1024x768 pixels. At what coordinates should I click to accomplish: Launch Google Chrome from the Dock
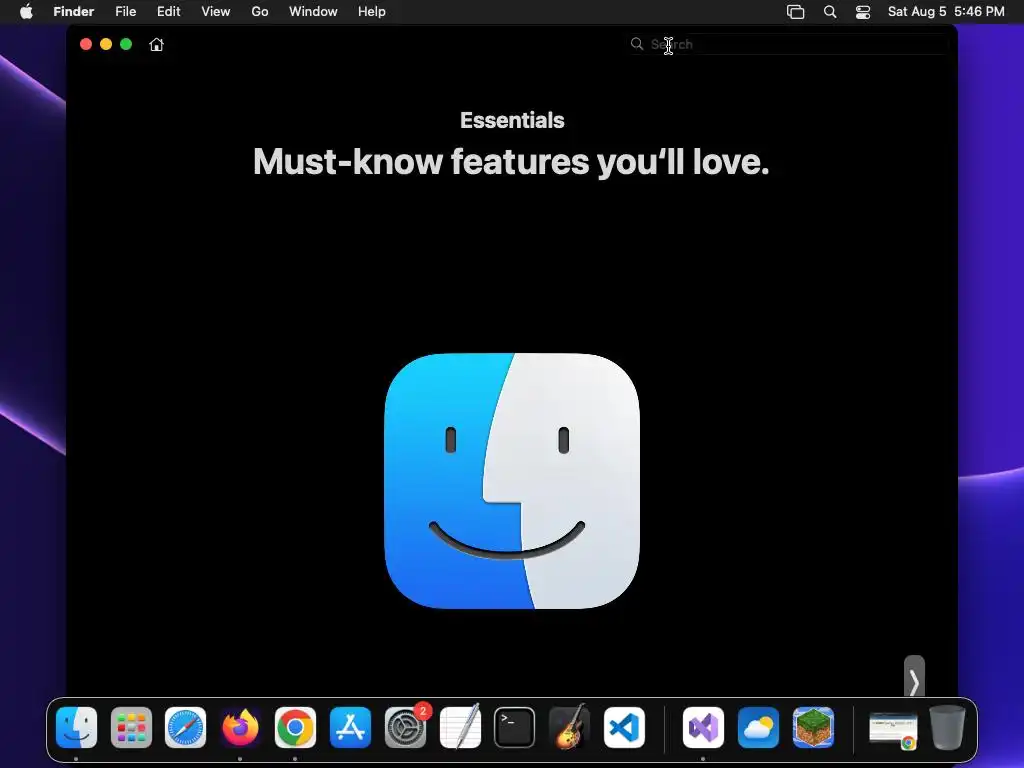click(x=295, y=728)
